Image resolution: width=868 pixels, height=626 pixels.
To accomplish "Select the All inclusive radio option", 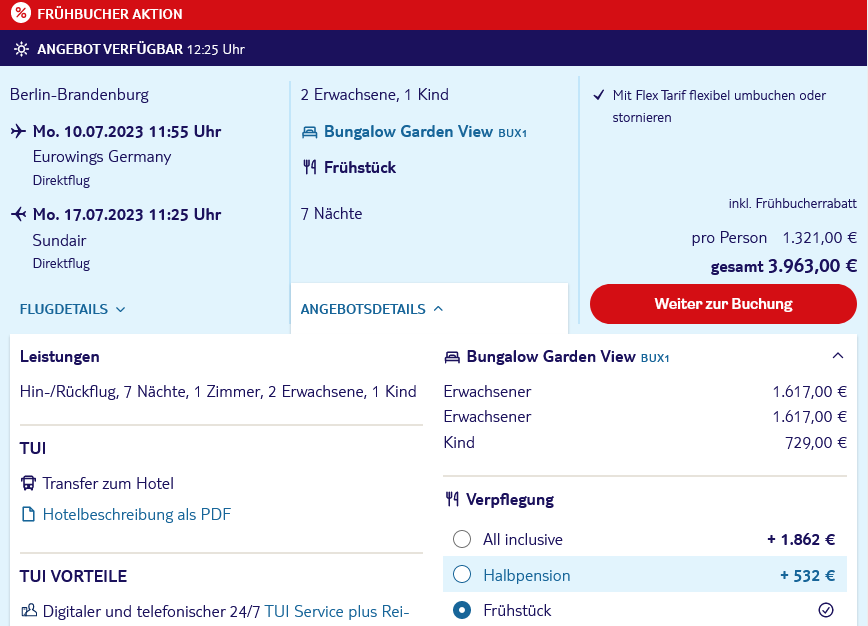I will 462,539.
